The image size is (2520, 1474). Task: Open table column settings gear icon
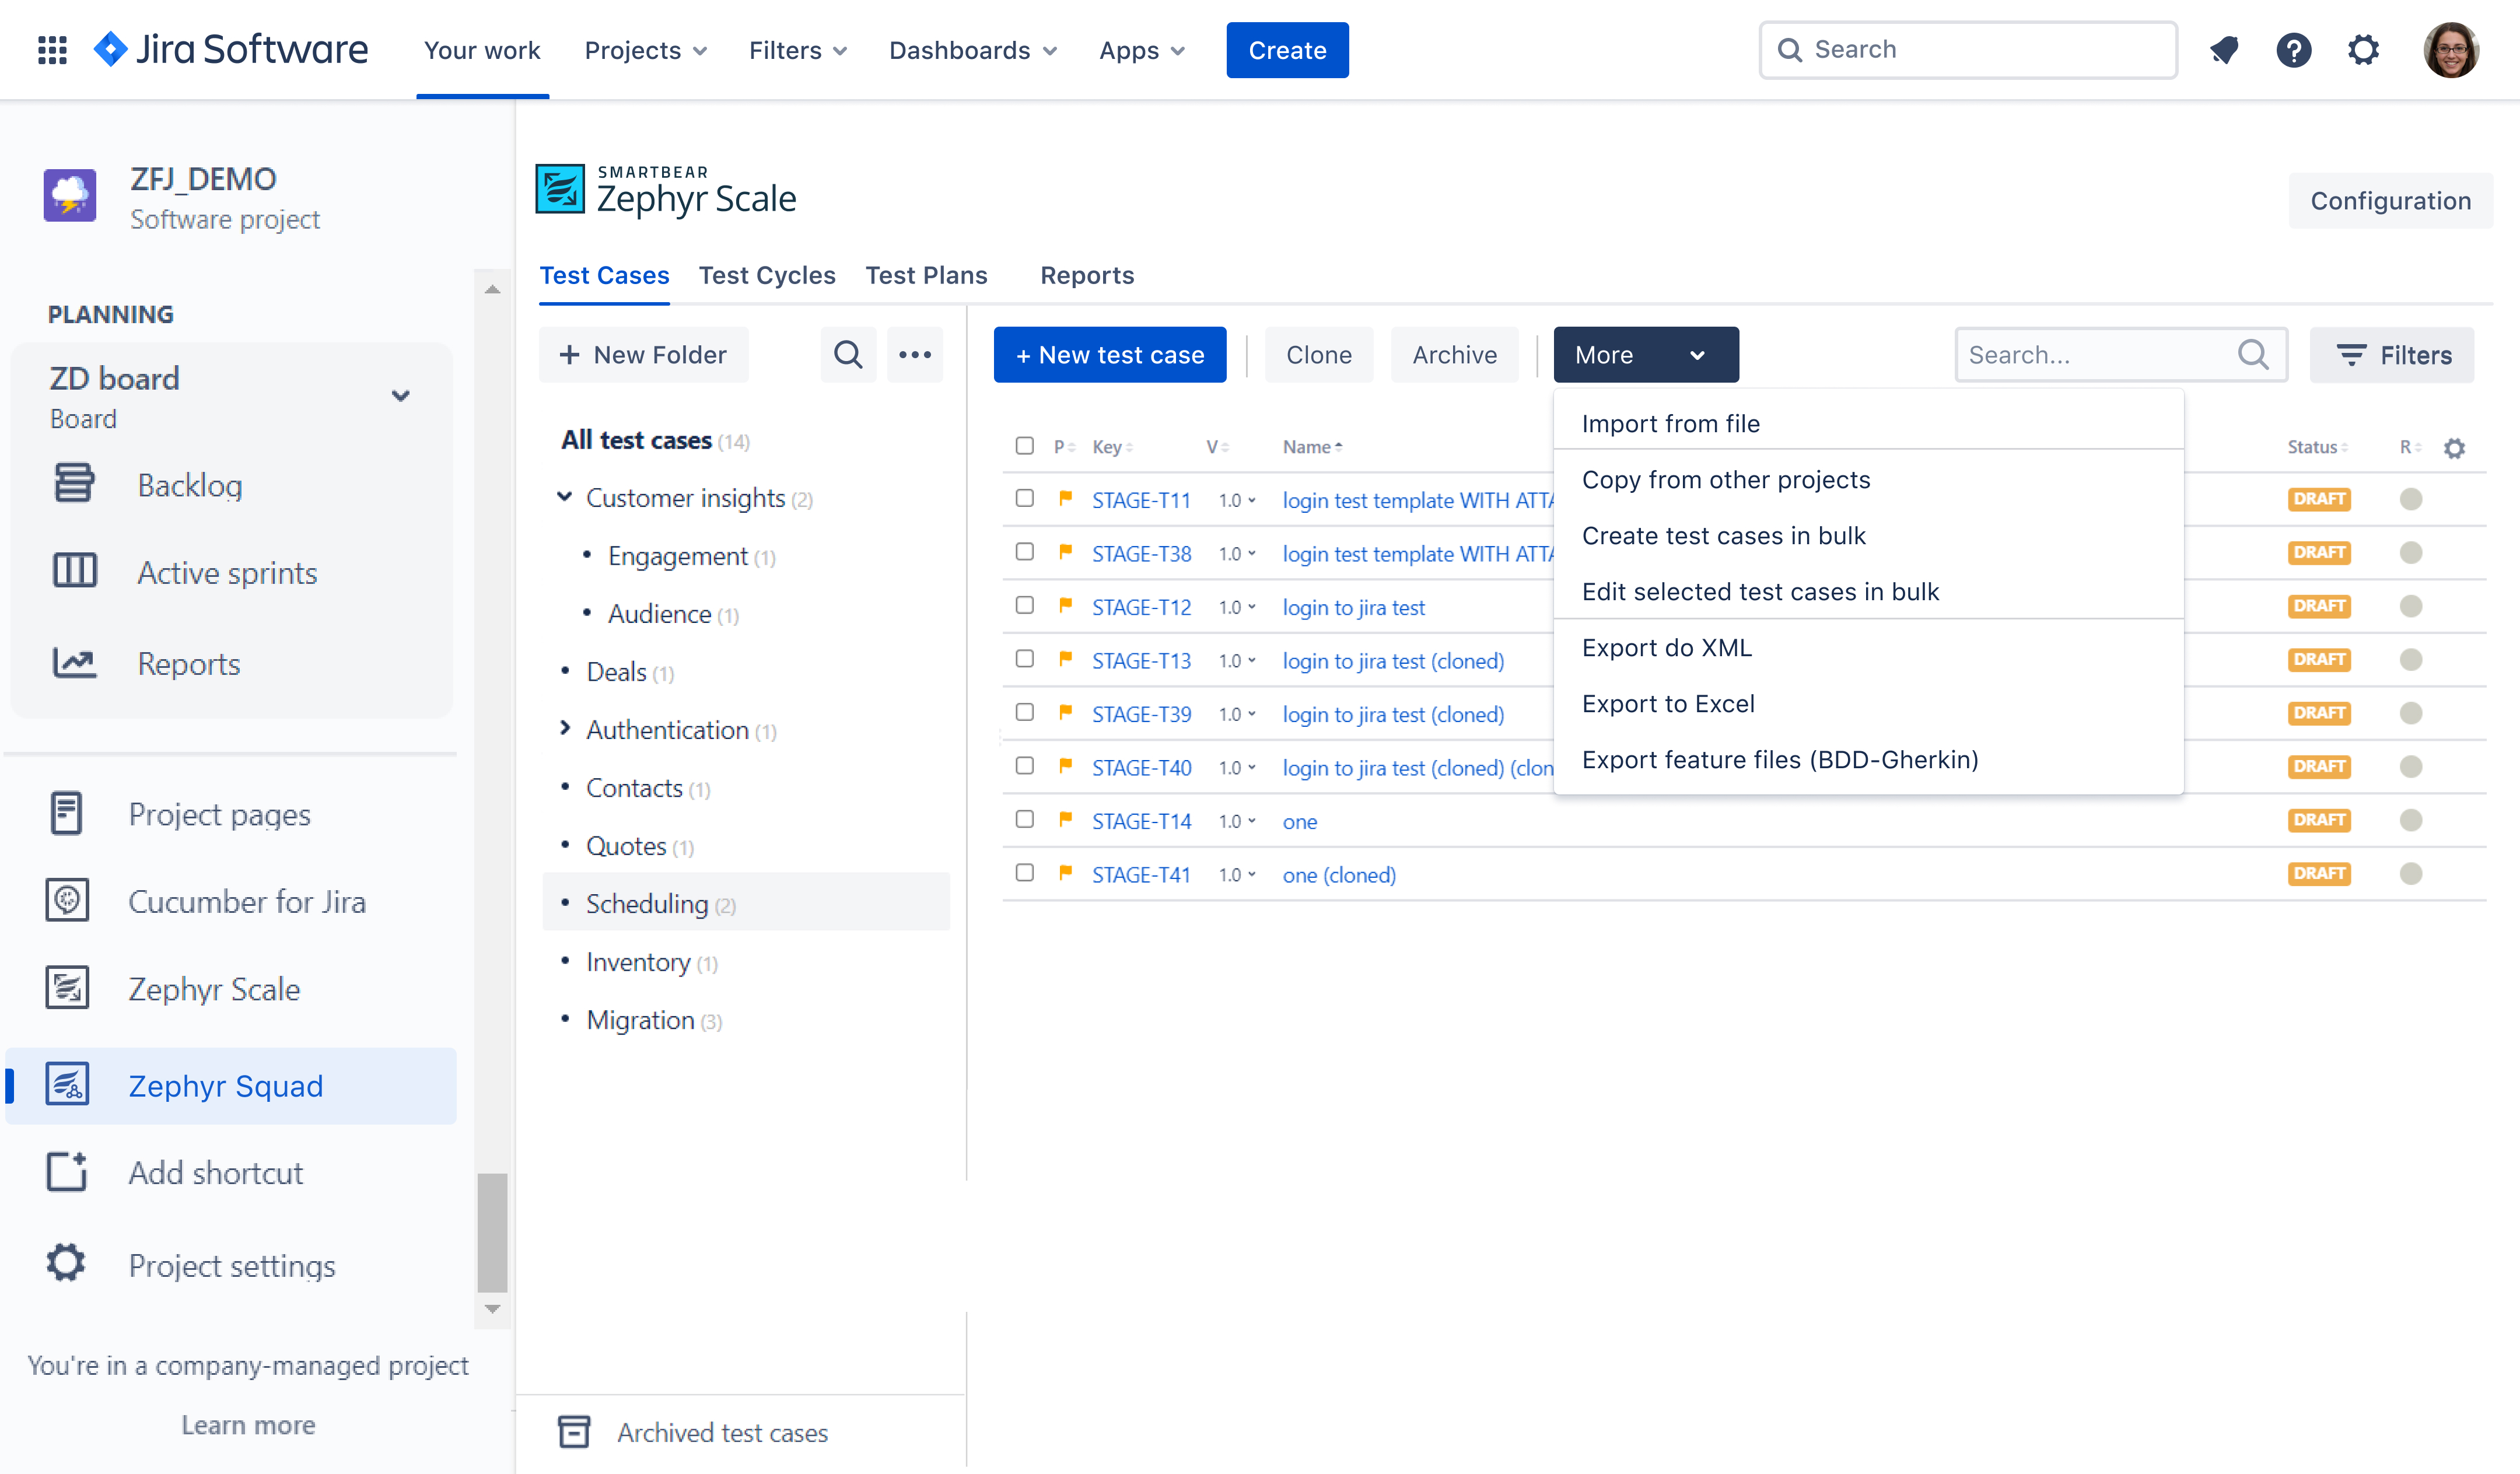2454,448
